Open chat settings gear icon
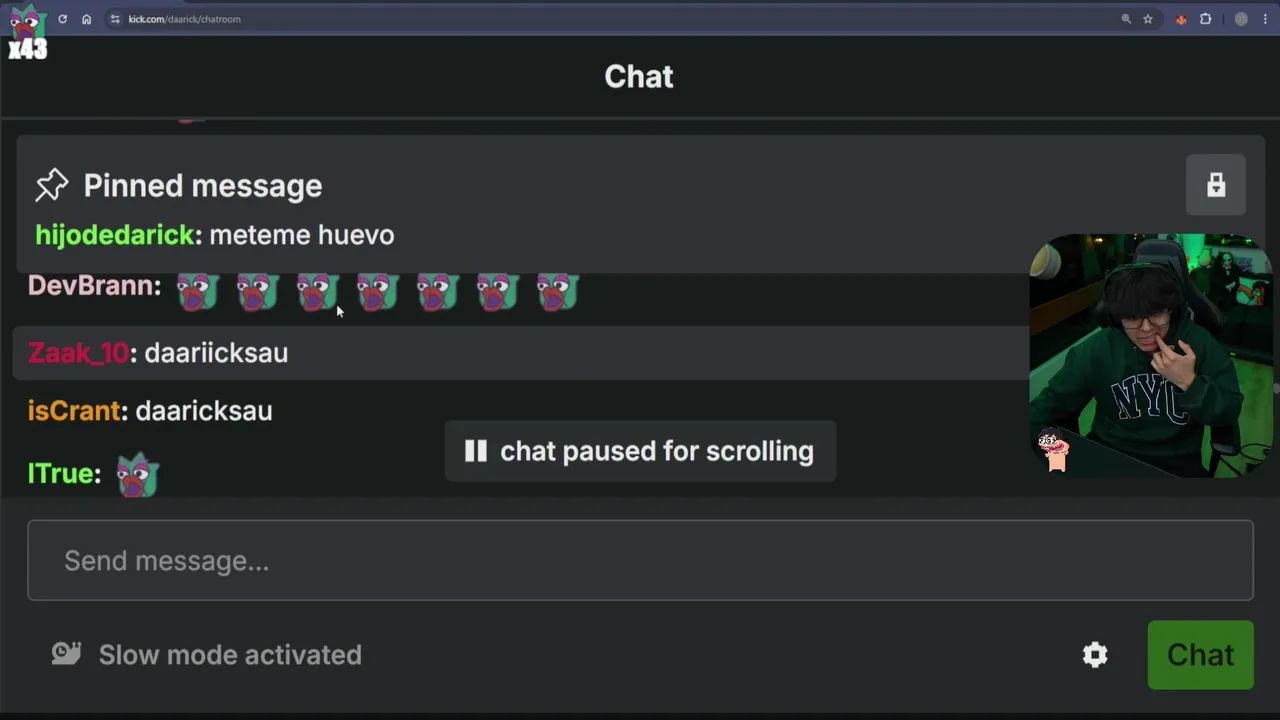The height and width of the screenshot is (720, 1280). click(x=1095, y=655)
